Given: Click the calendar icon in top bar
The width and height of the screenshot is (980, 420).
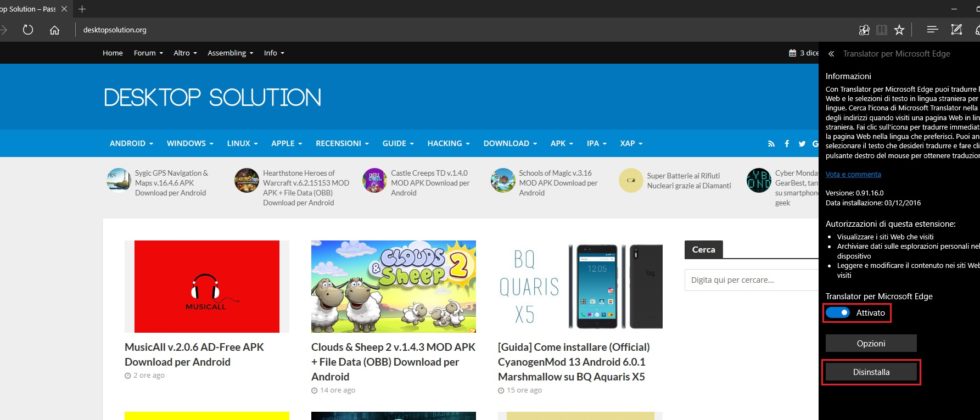Looking at the screenshot, I should point(792,53).
